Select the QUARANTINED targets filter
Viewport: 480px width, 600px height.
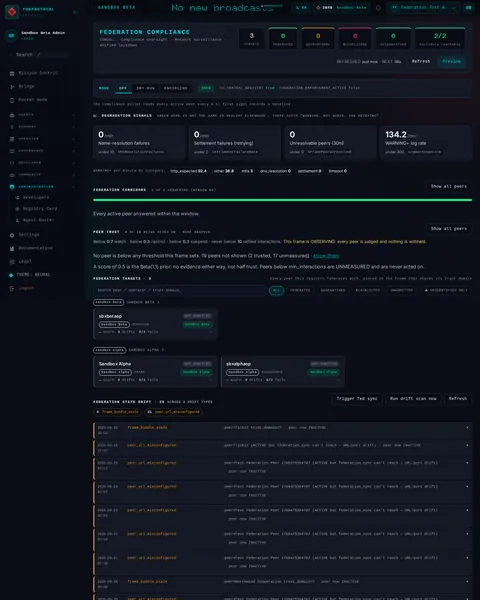click(x=333, y=290)
